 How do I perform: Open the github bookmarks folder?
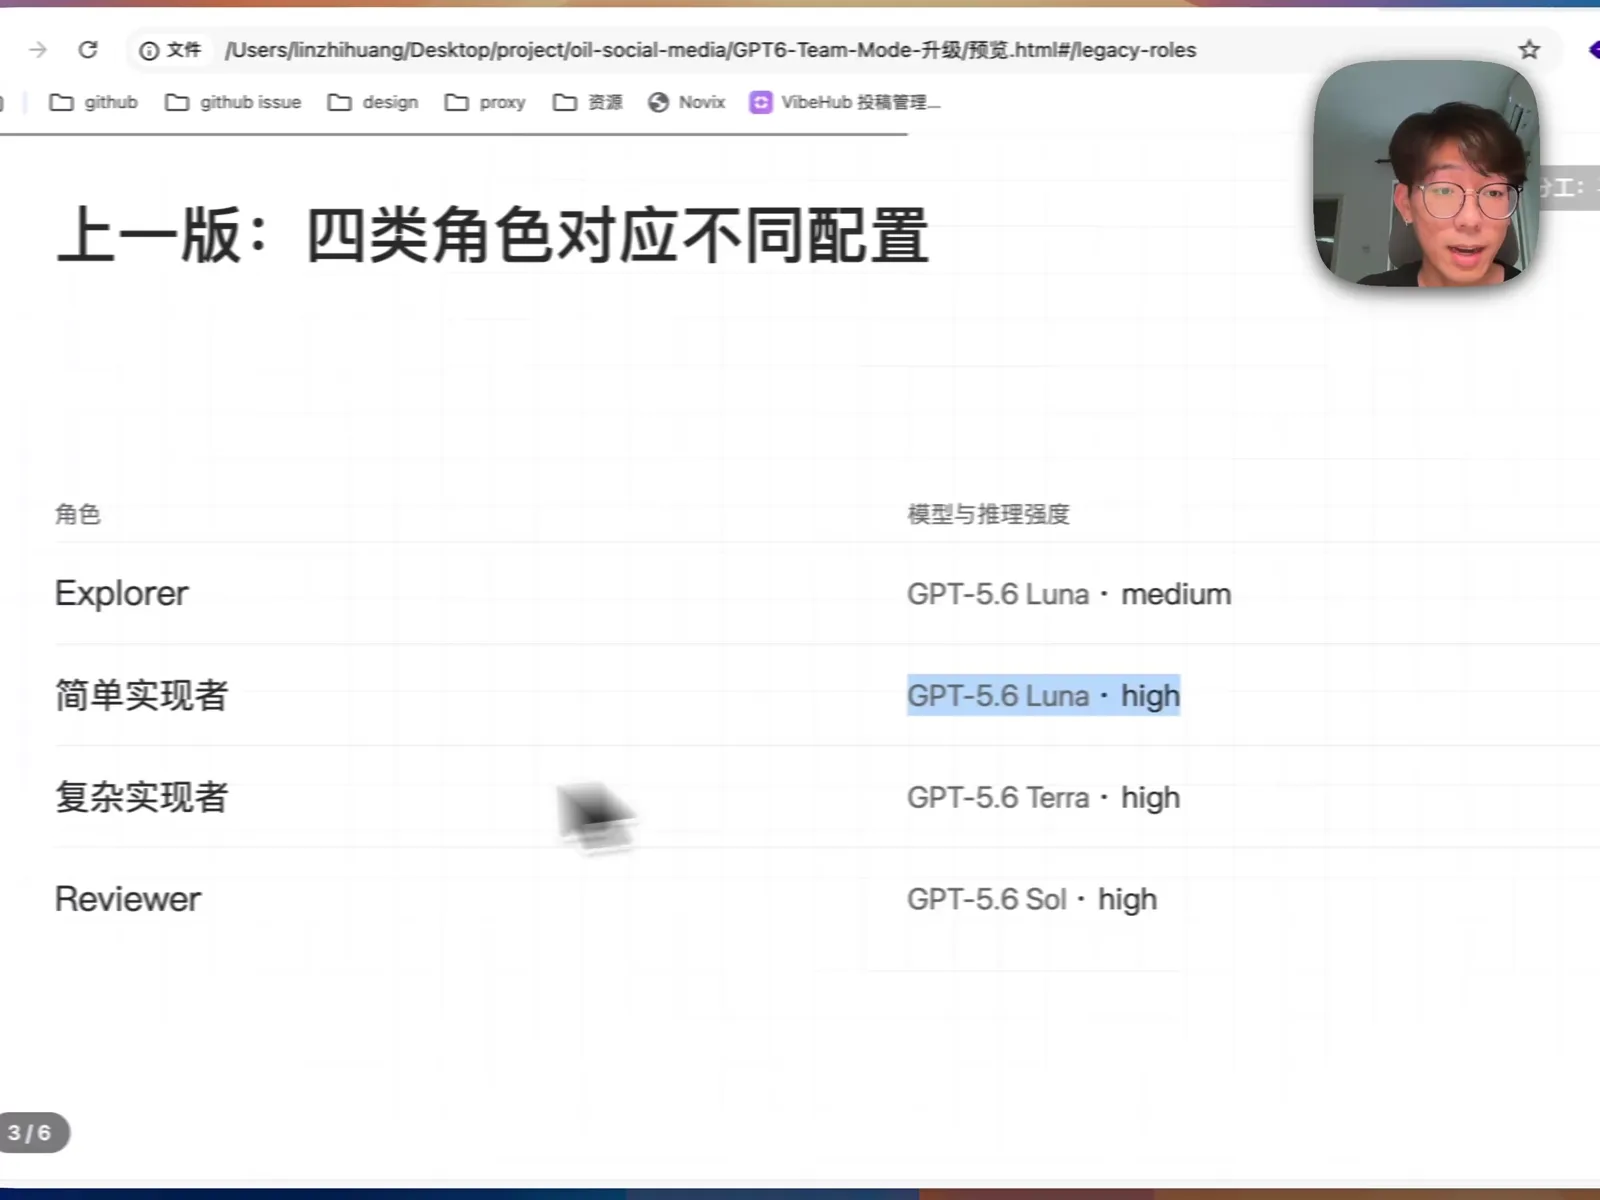[93, 102]
